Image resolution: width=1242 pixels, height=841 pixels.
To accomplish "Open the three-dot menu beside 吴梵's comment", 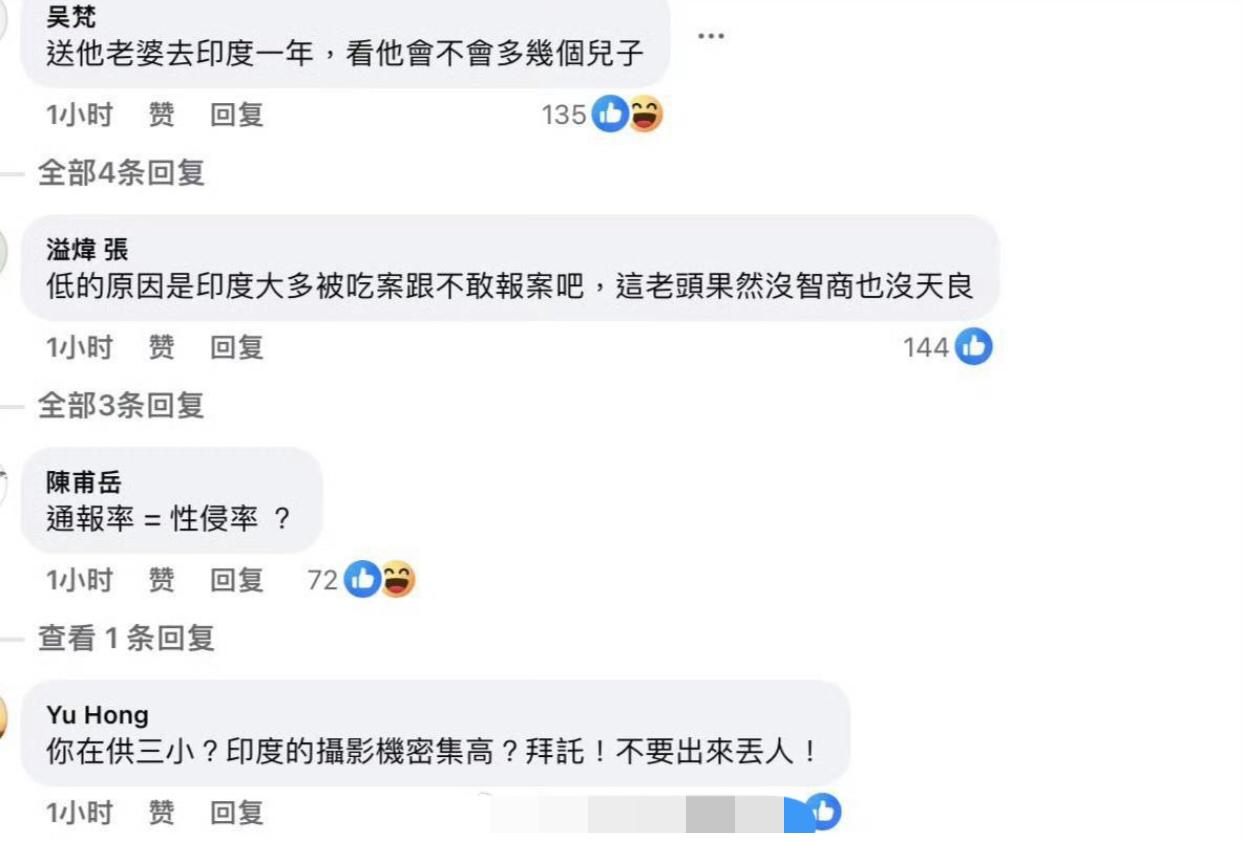I will pyautogui.click(x=711, y=36).
